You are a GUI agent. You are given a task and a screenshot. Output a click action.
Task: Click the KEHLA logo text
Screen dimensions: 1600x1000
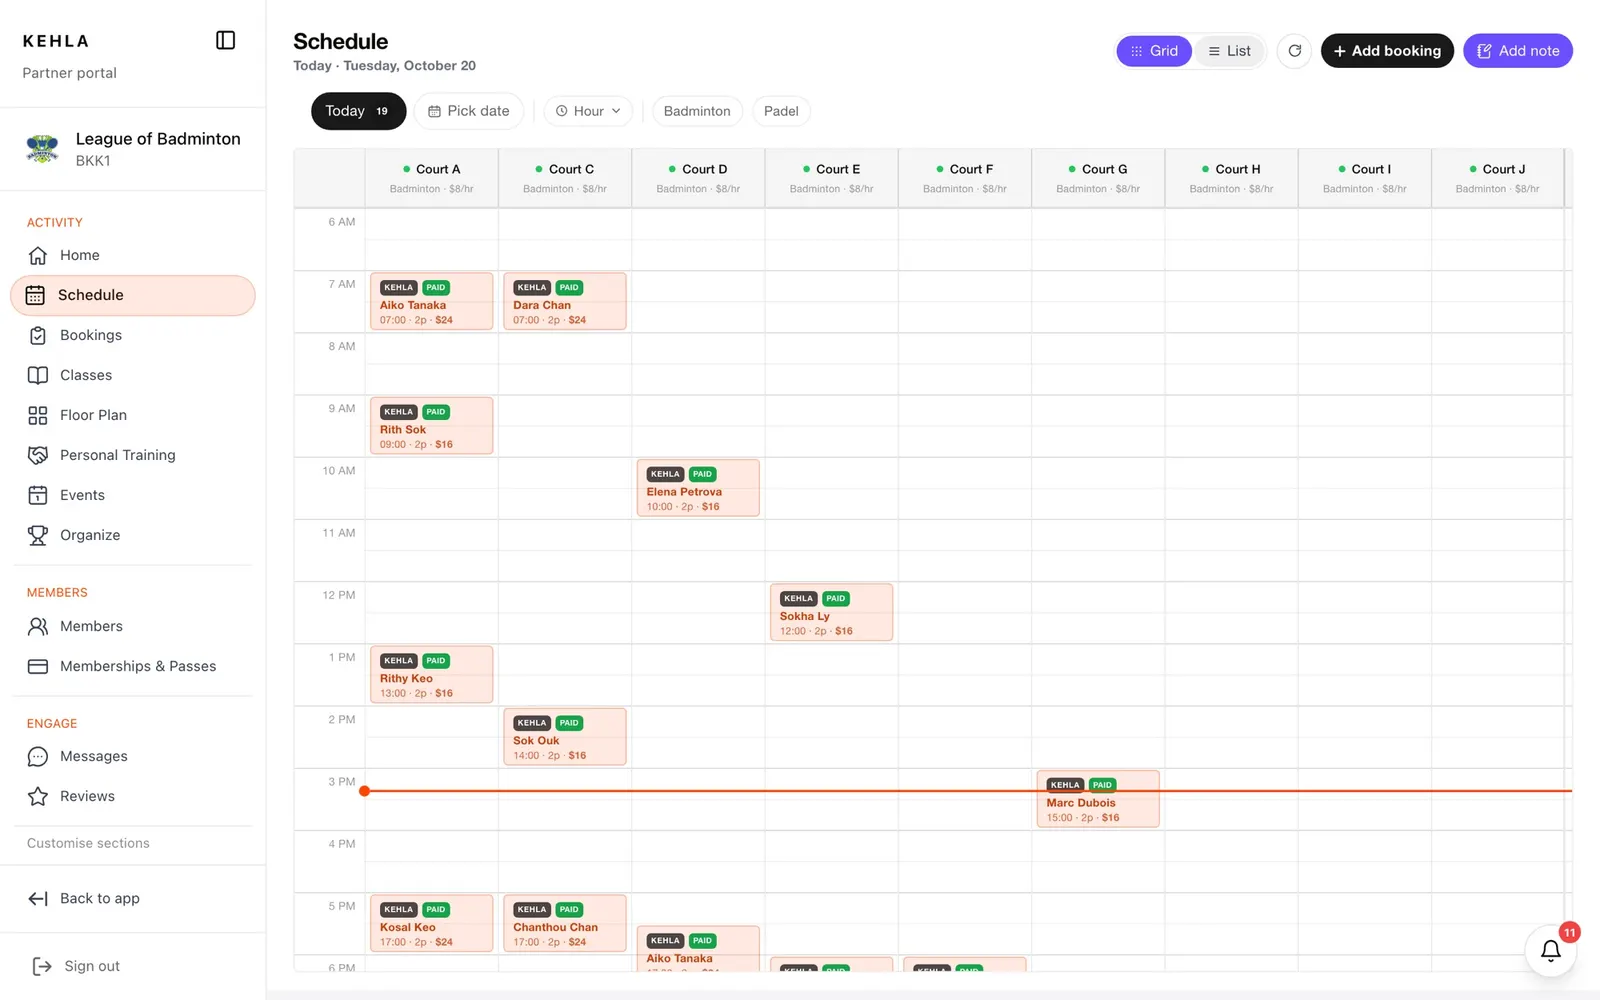tap(56, 41)
